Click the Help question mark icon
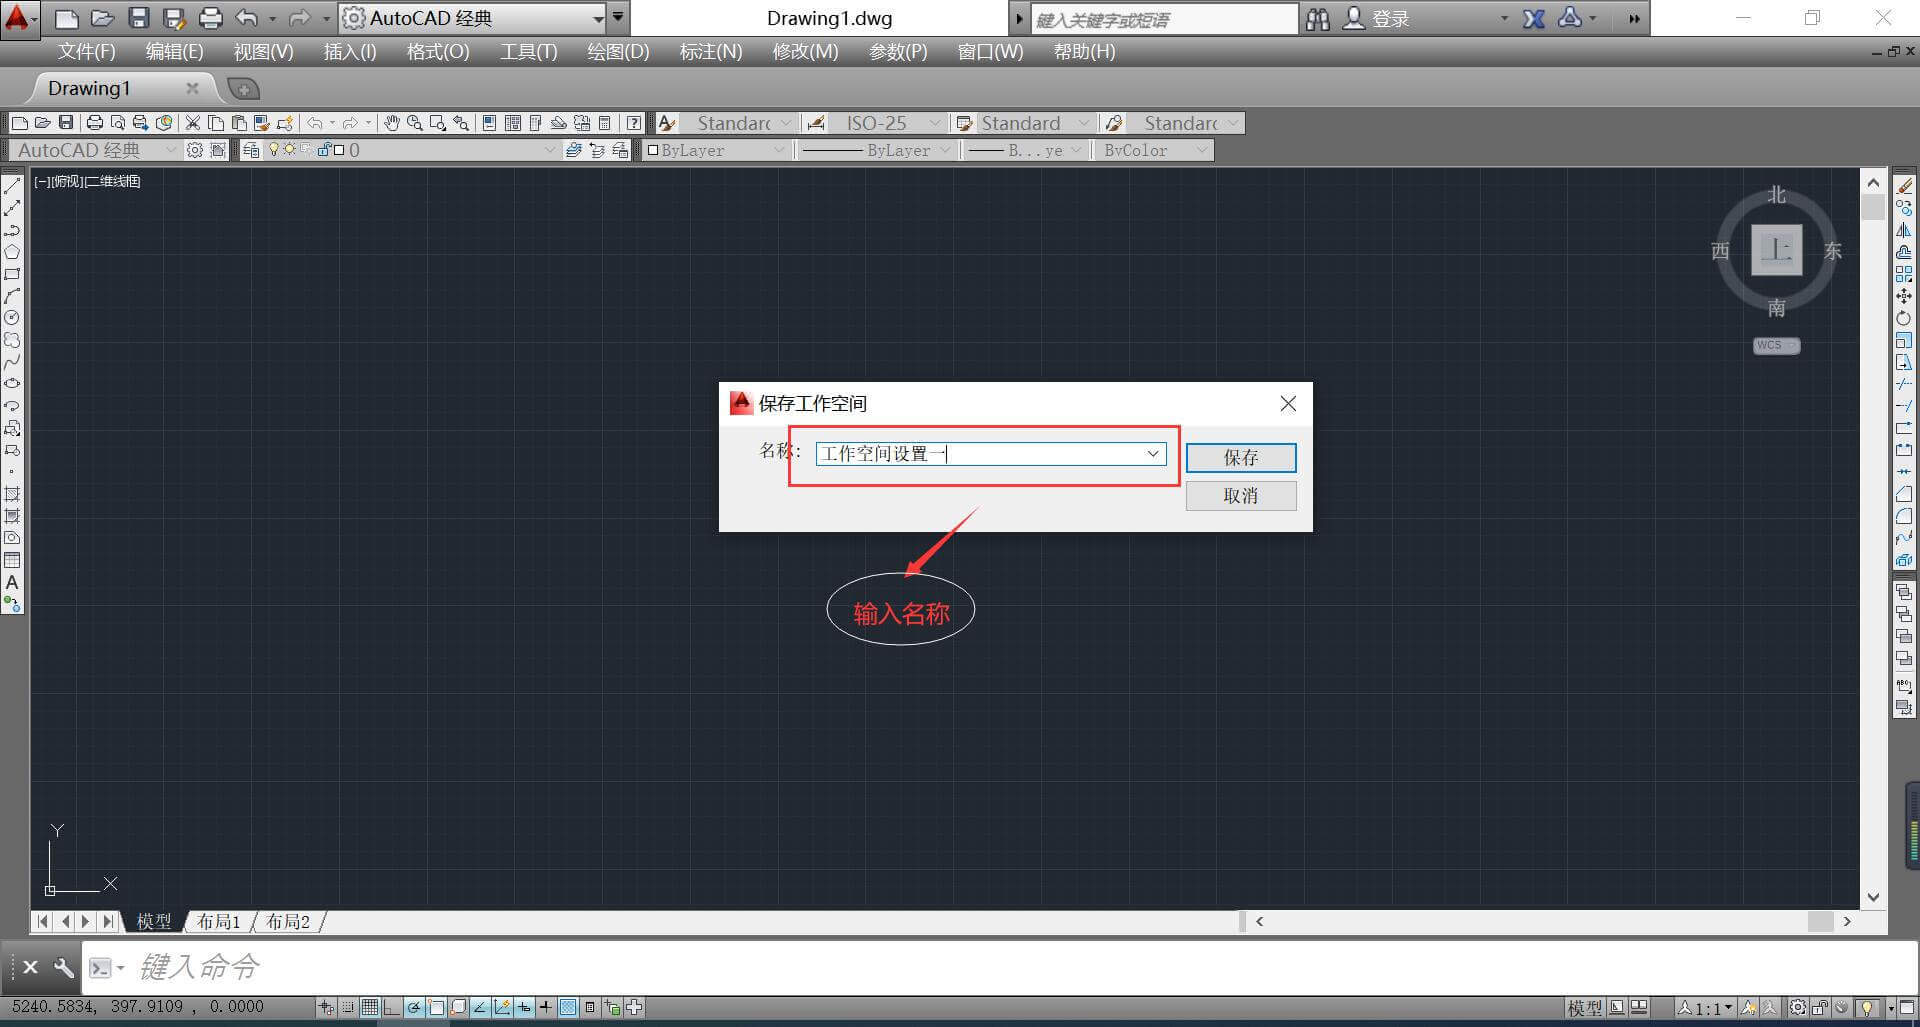 pyautogui.click(x=634, y=123)
